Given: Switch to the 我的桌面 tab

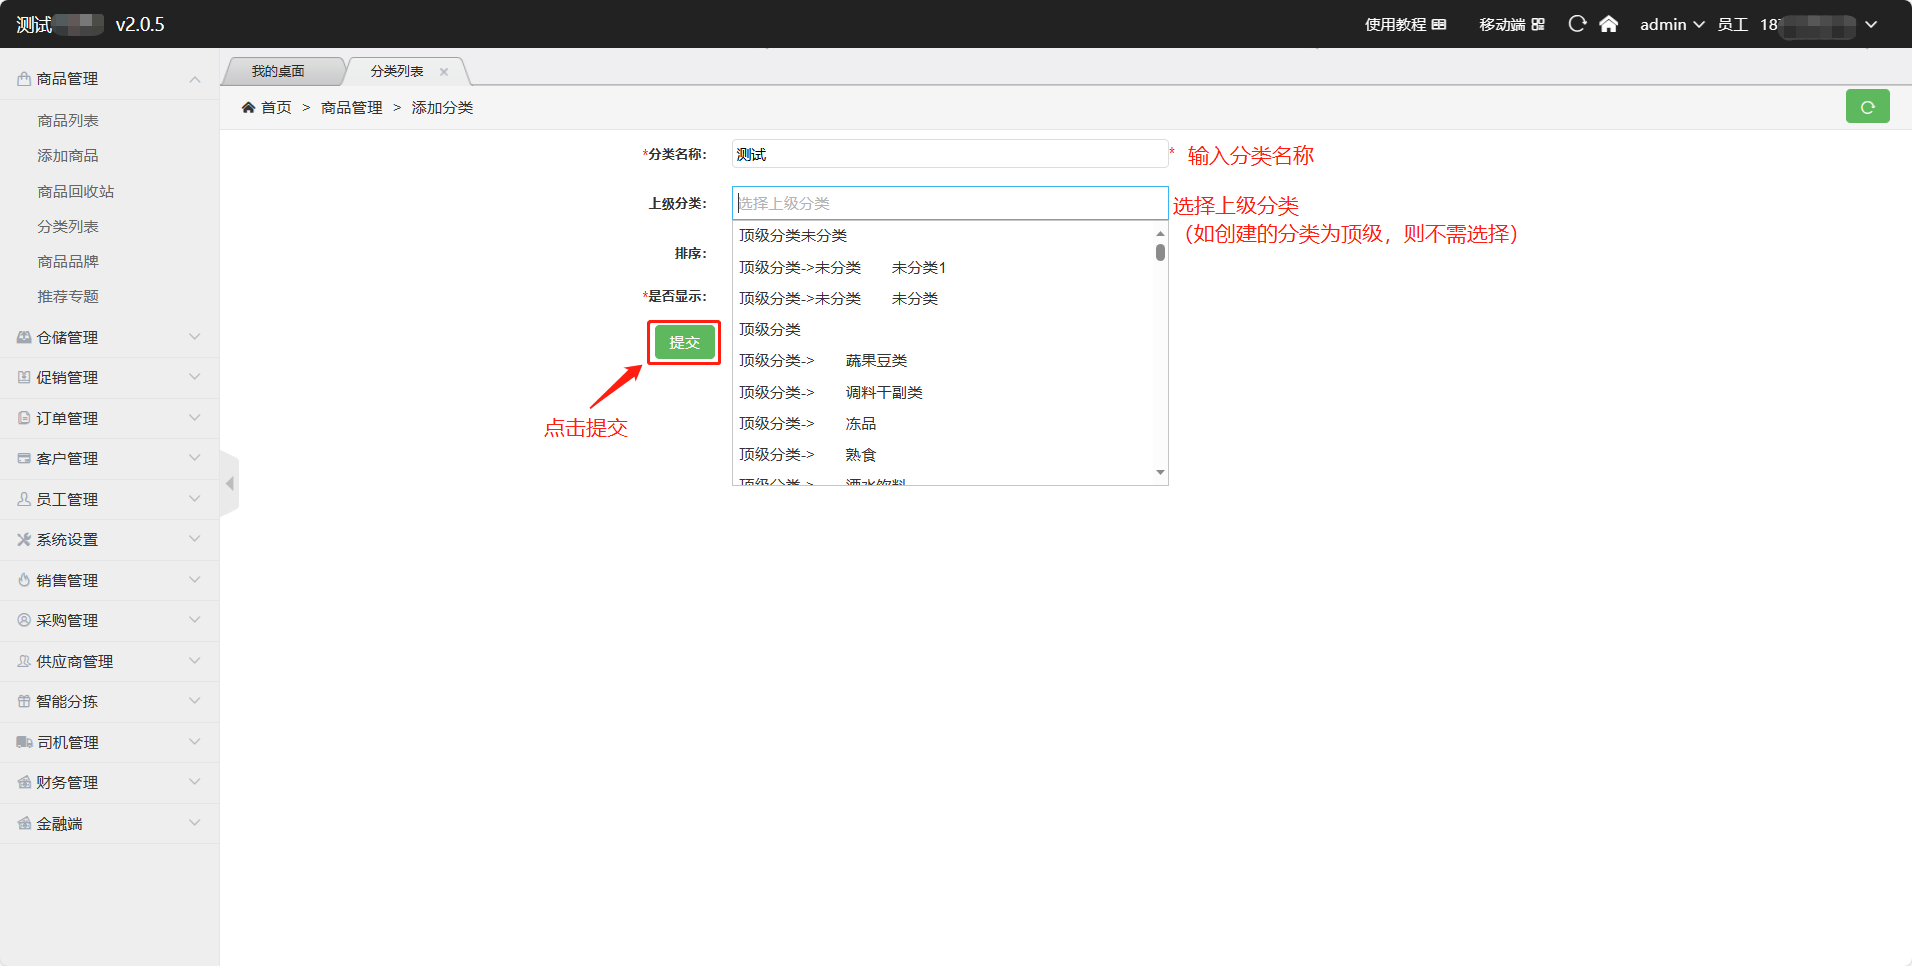Looking at the screenshot, I should 278,72.
